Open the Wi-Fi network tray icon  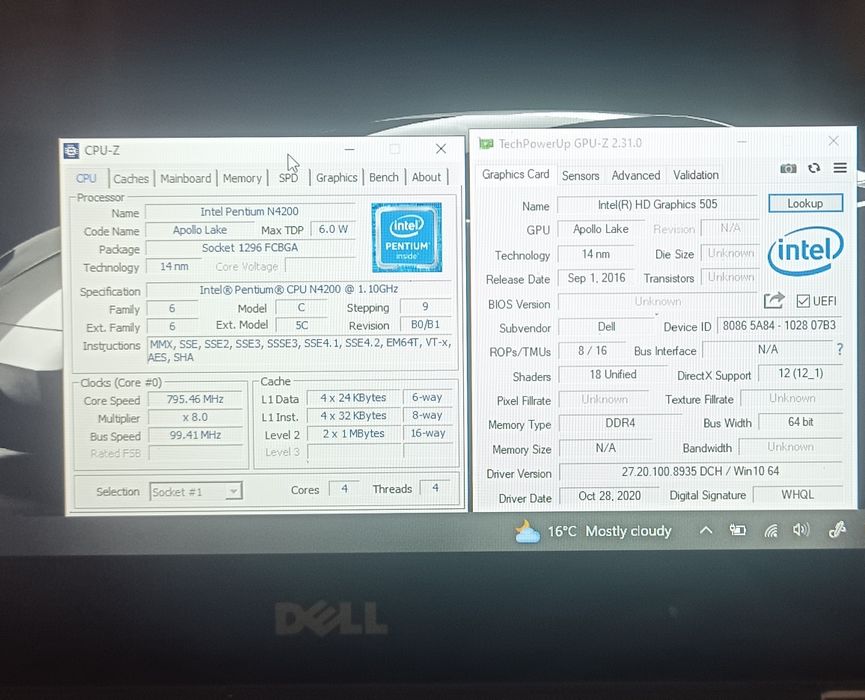(x=771, y=531)
